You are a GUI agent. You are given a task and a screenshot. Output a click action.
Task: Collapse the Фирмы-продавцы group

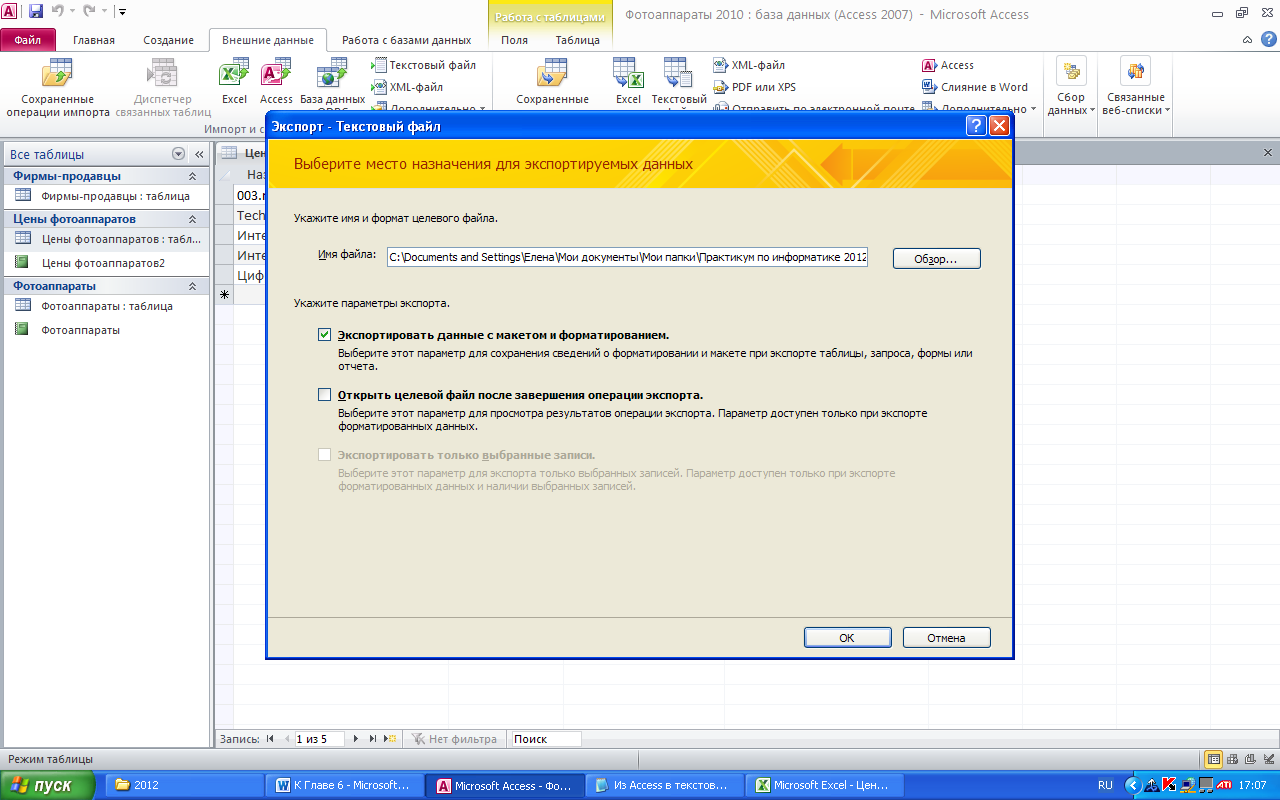click(x=192, y=176)
